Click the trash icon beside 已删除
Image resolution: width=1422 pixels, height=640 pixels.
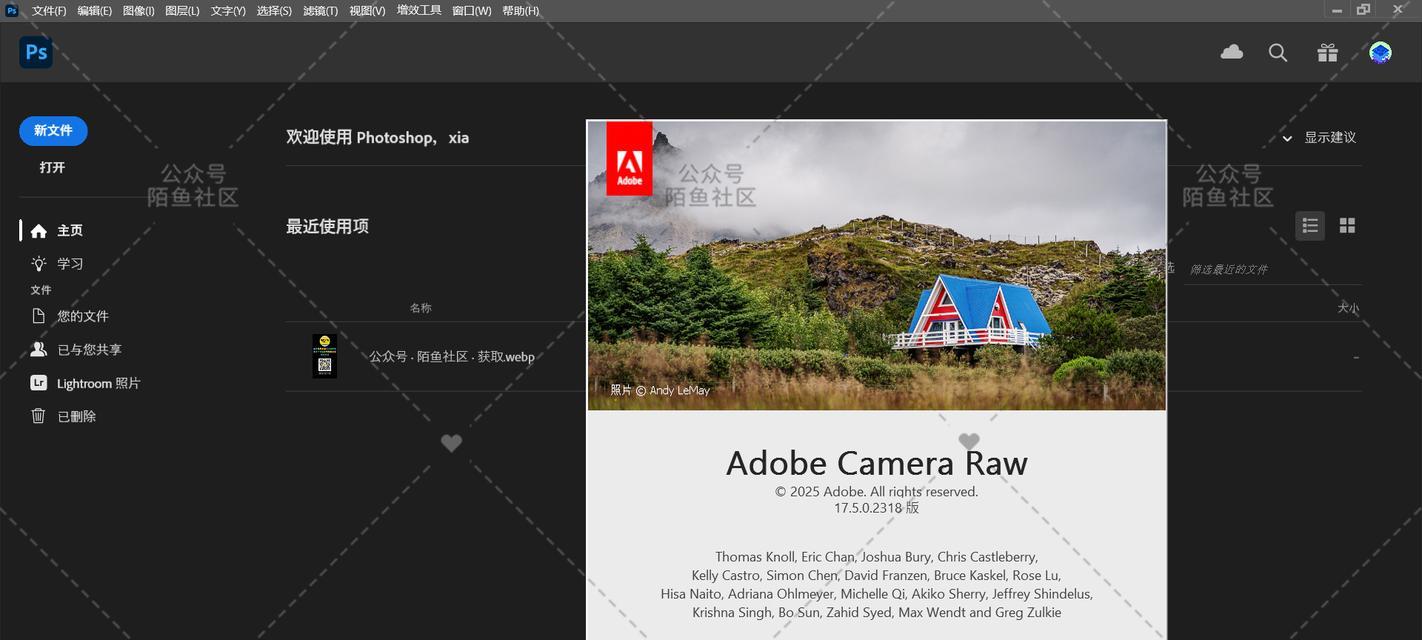[x=38, y=416]
